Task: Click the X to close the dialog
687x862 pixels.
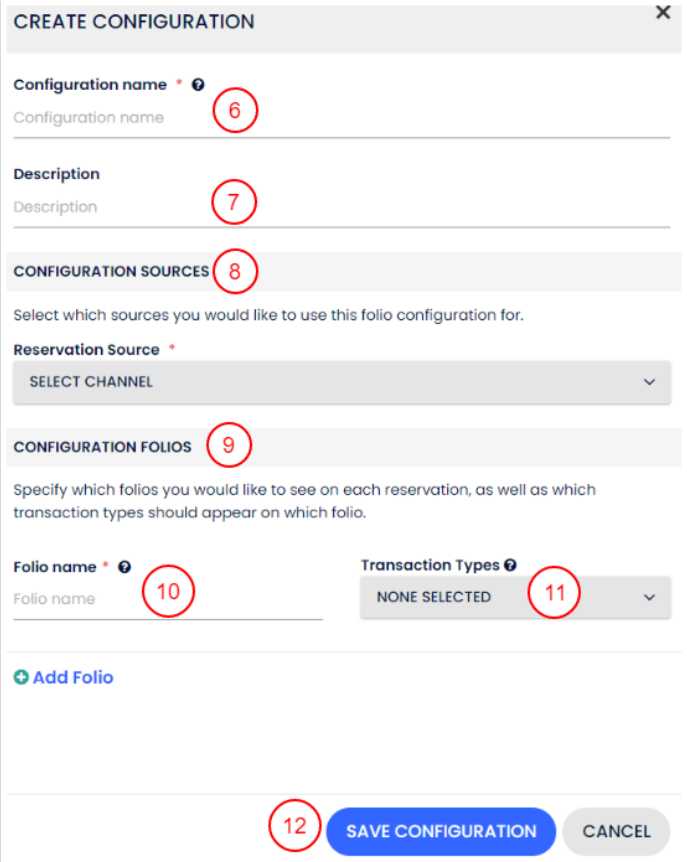Action: click(663, 13)
